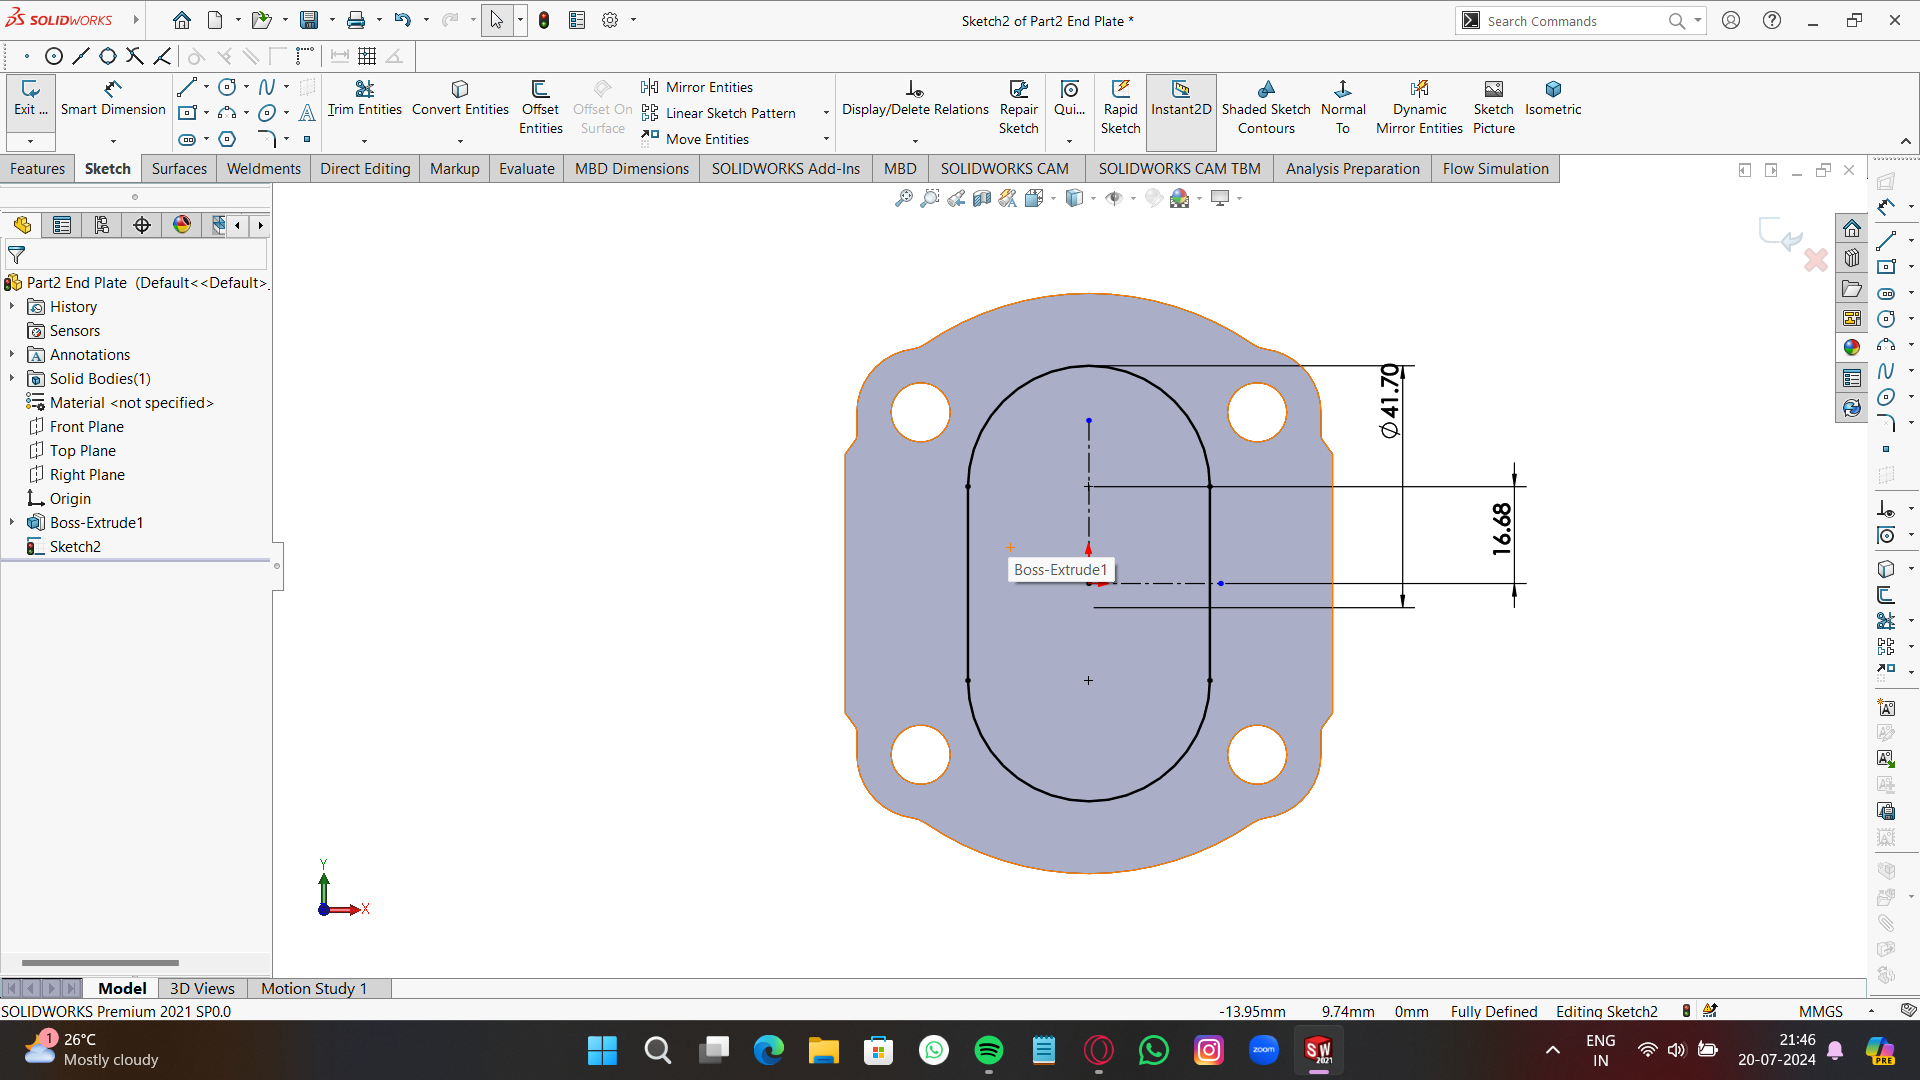The image size is (1920, 1080).
Task: Click the Rapid Sketch tool
Action: pyautogui.click(x=1120, y=107)
